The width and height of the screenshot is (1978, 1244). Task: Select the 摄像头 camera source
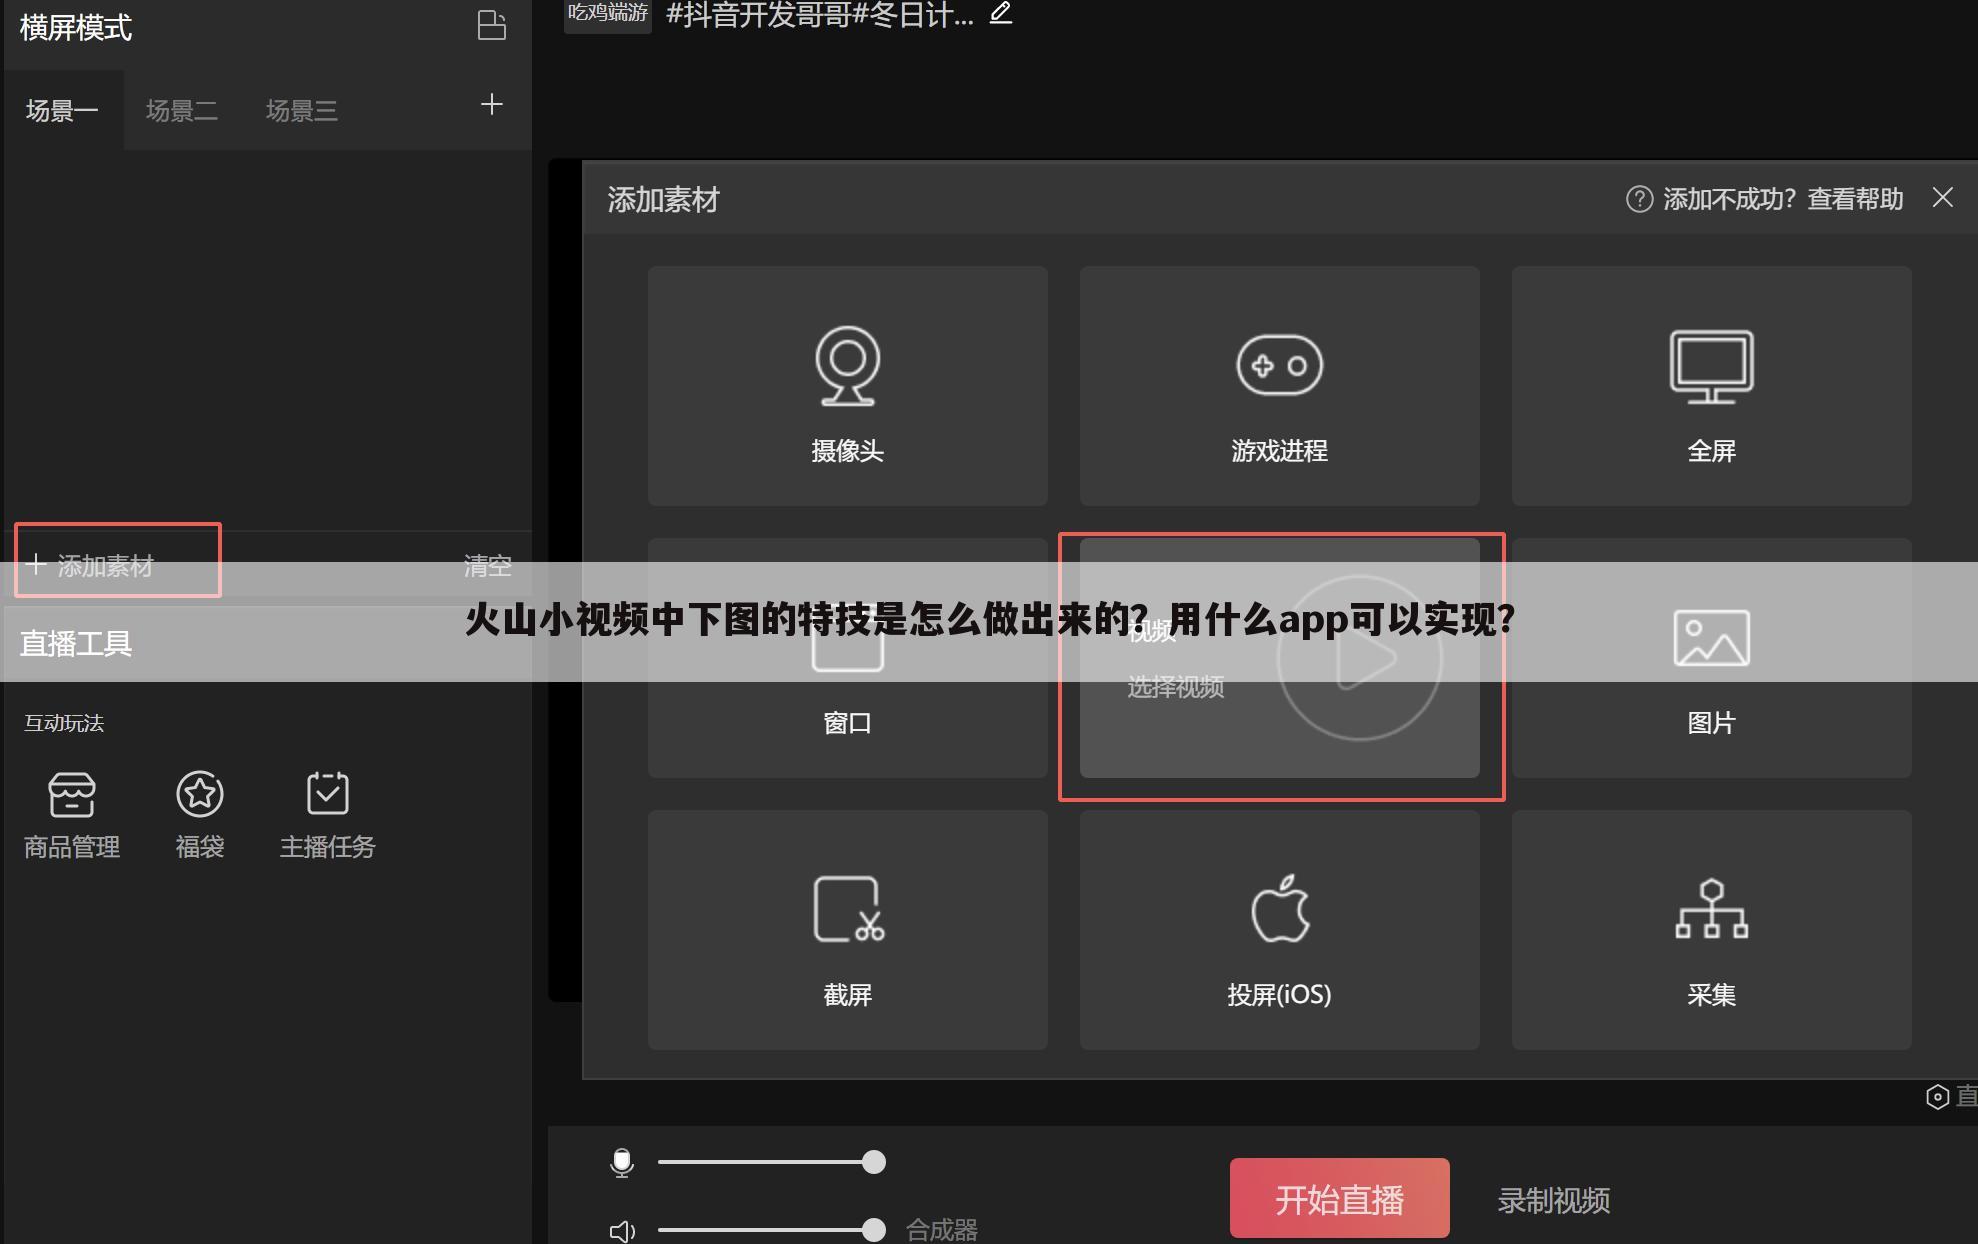point(847,385)
